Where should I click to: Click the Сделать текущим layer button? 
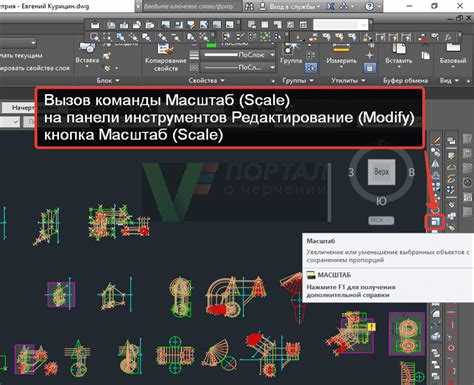[21, 56]
